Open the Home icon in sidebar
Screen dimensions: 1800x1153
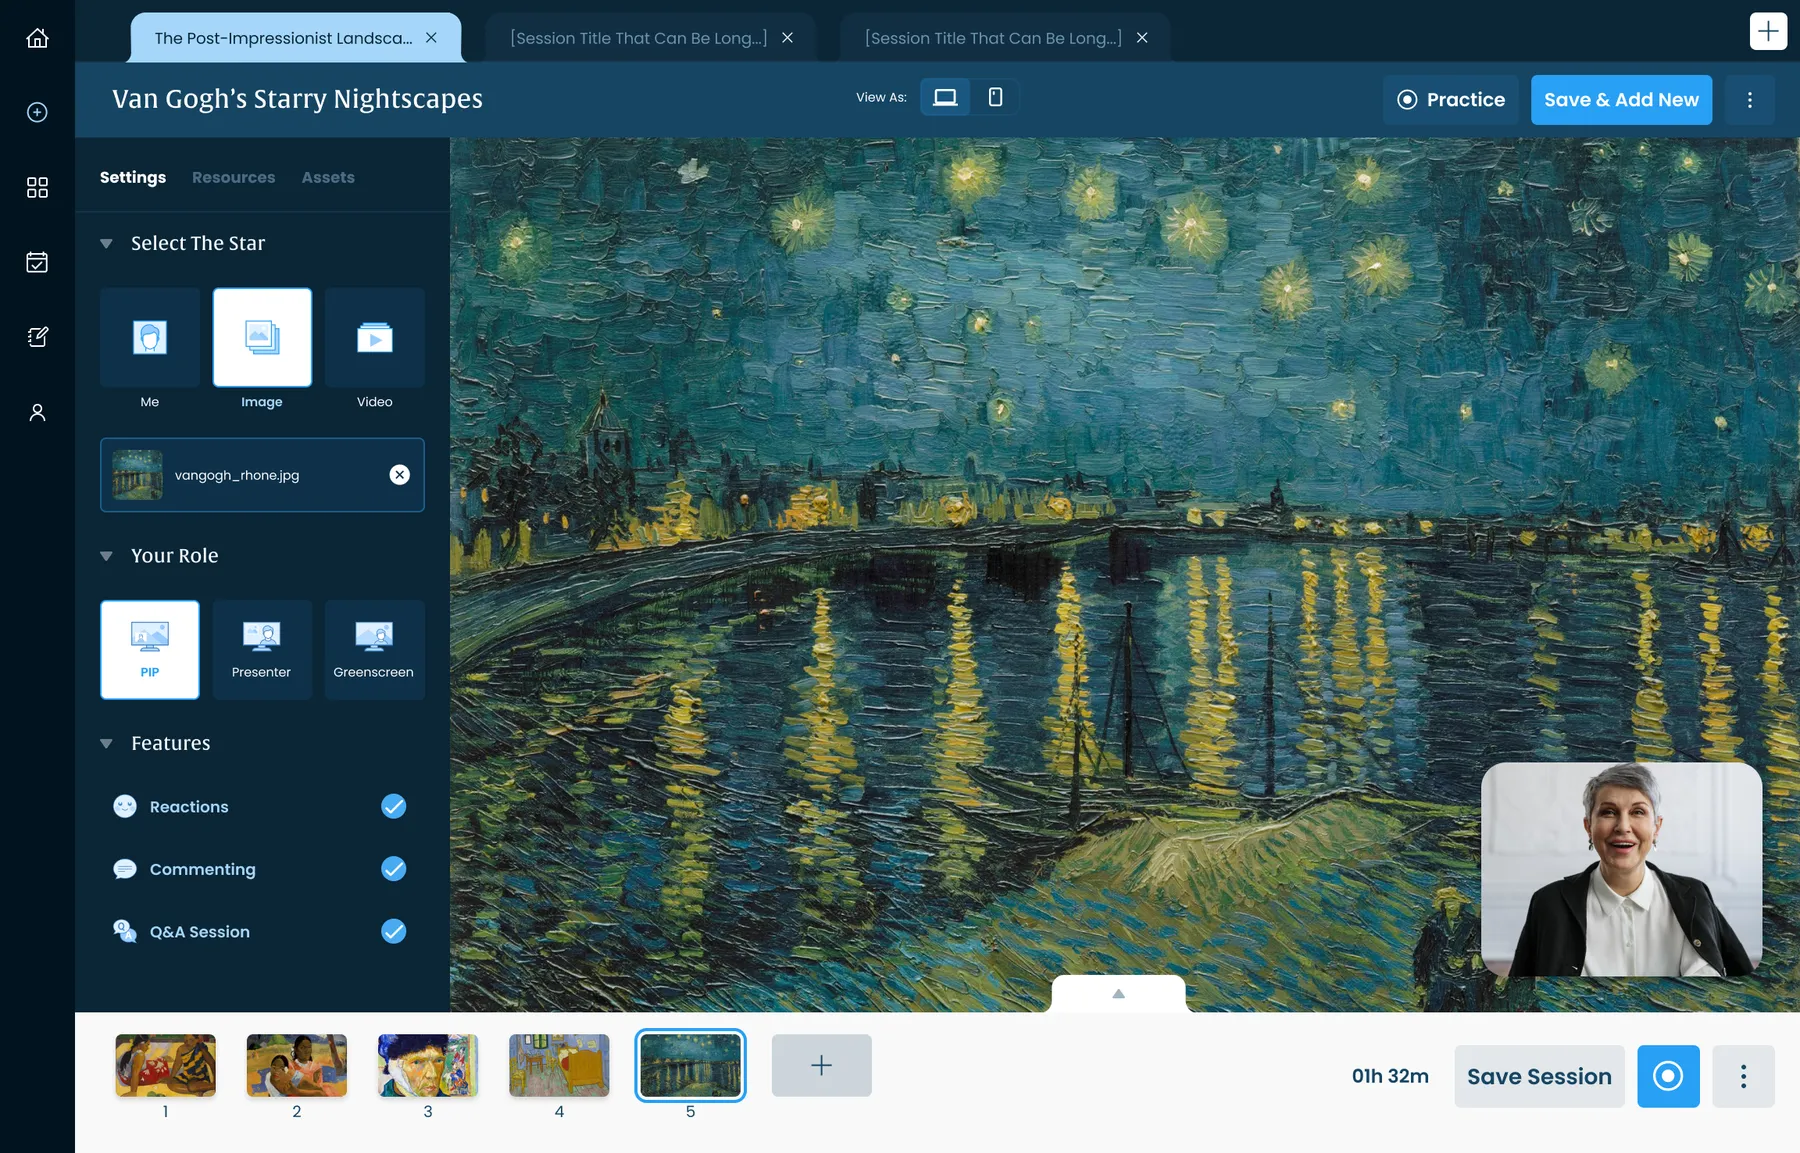pyautogui.click(x=37, y=38)
